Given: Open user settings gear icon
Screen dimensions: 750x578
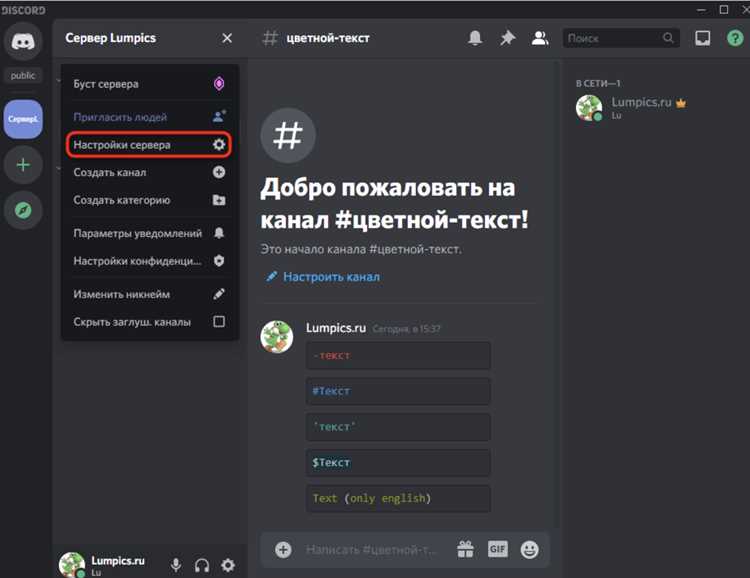Looking at the screenshot, I should (x=228, y=565).
